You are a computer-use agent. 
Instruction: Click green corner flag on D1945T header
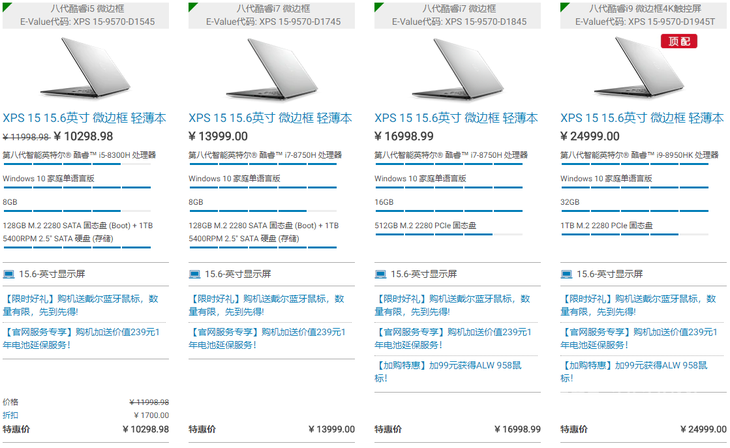click(x=564, y=6)
